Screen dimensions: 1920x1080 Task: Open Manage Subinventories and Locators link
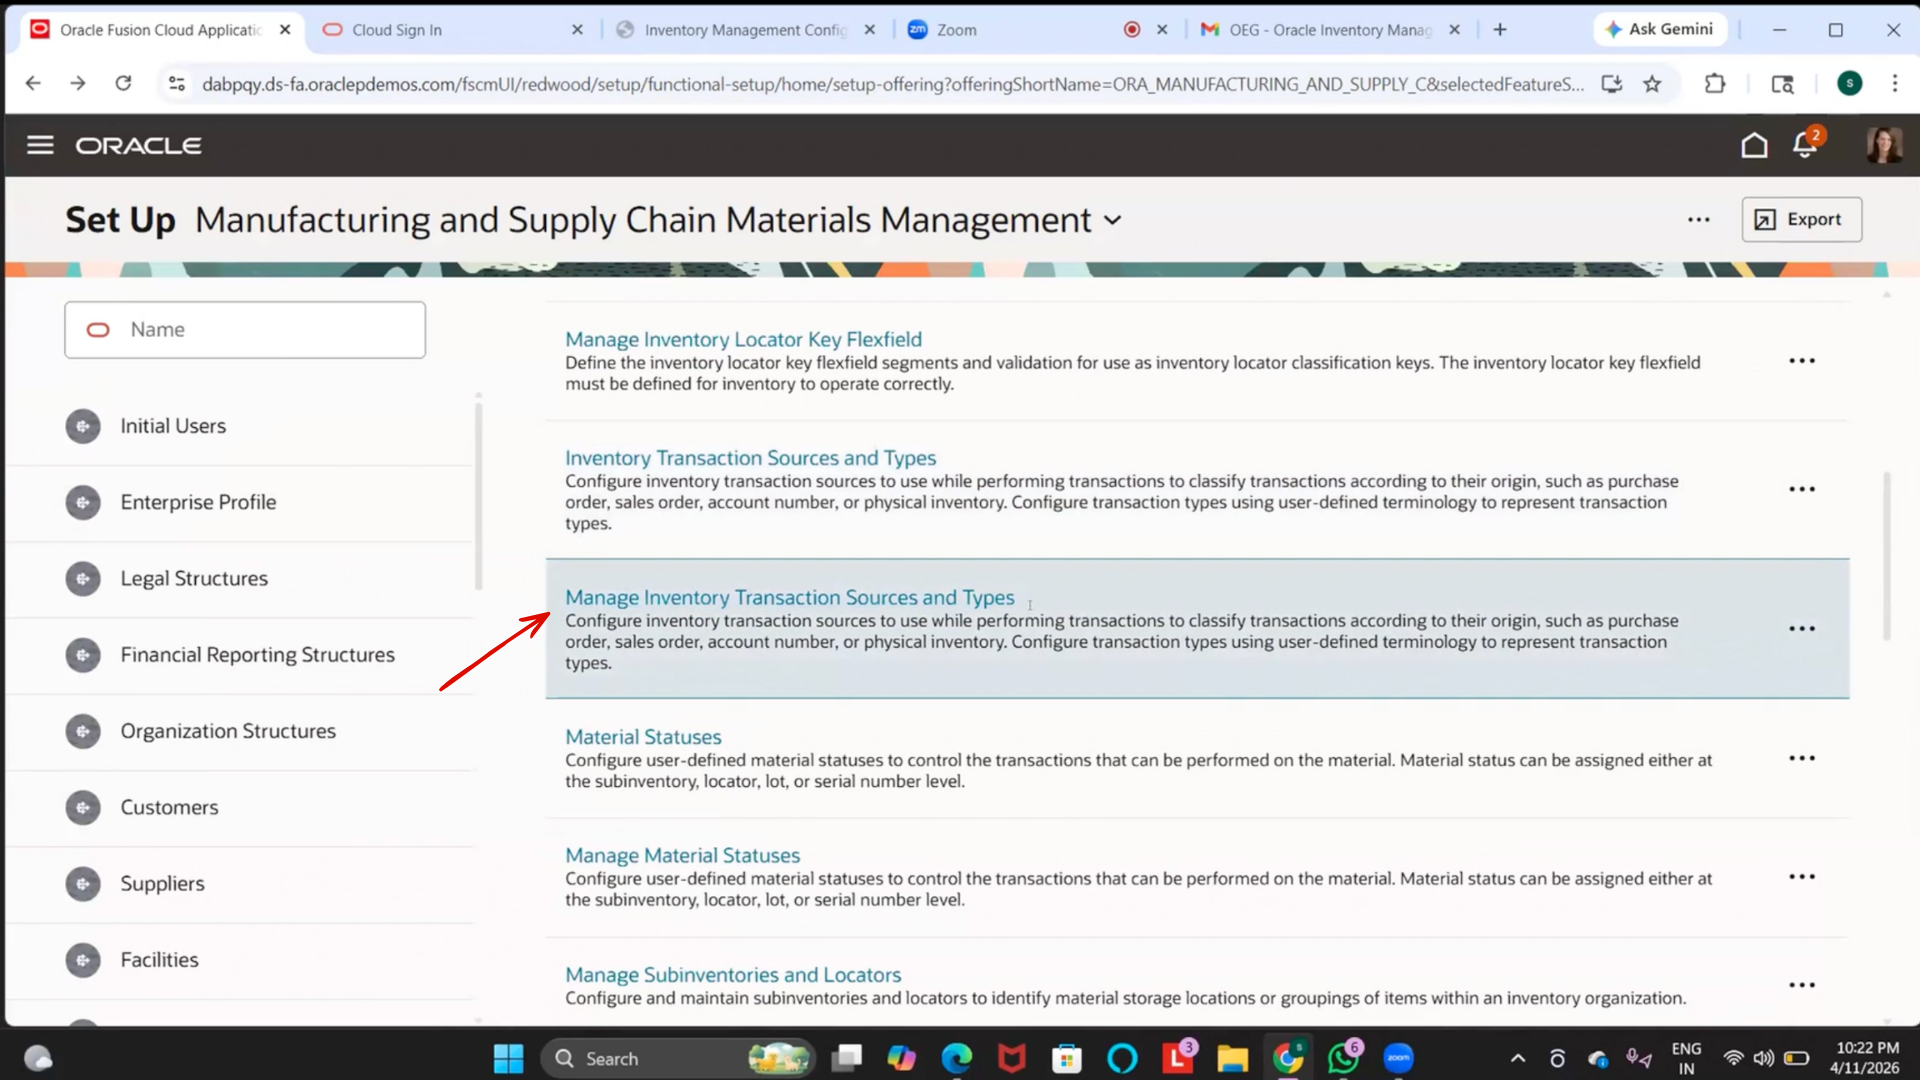point(733,975)
